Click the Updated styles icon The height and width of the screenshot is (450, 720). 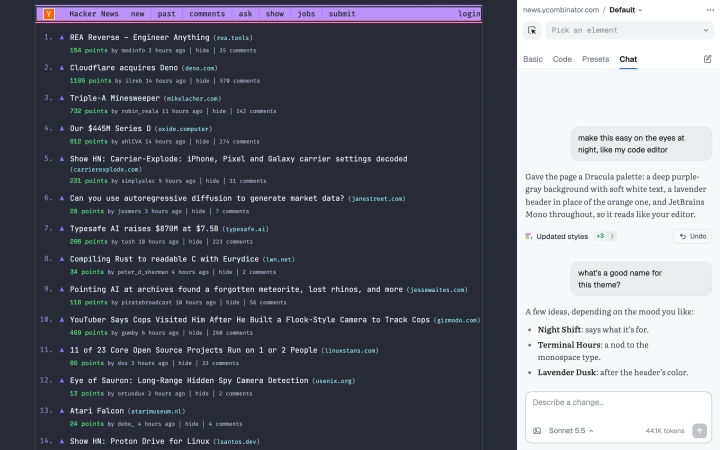[529, 236]
